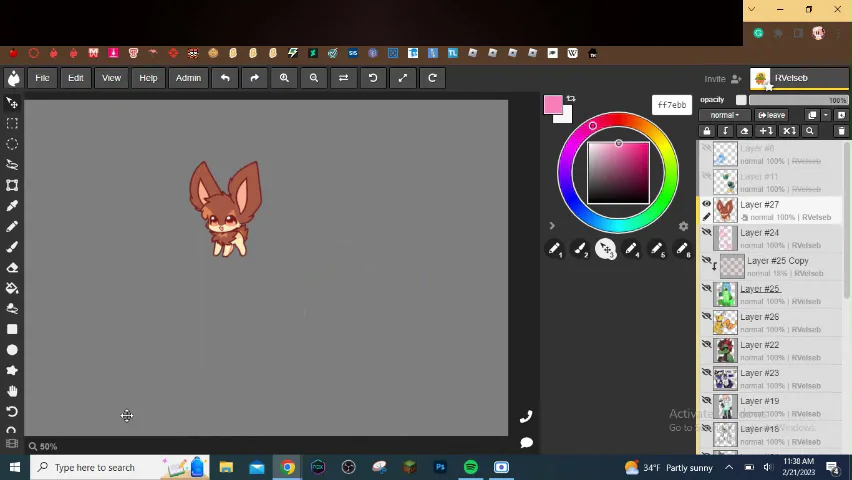Click the lock layer icon
This screenshot has width=852, height=480.
pos(707,131)
